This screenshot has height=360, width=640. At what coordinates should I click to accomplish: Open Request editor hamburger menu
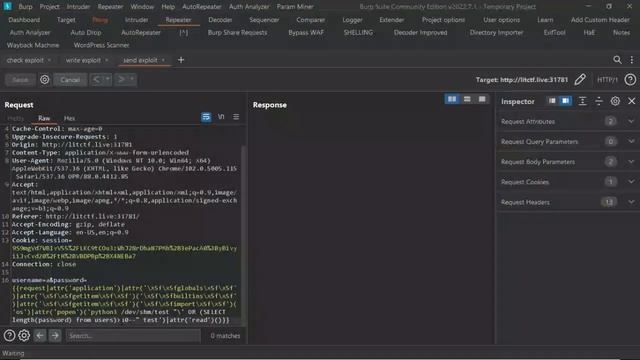pos(236,117)
